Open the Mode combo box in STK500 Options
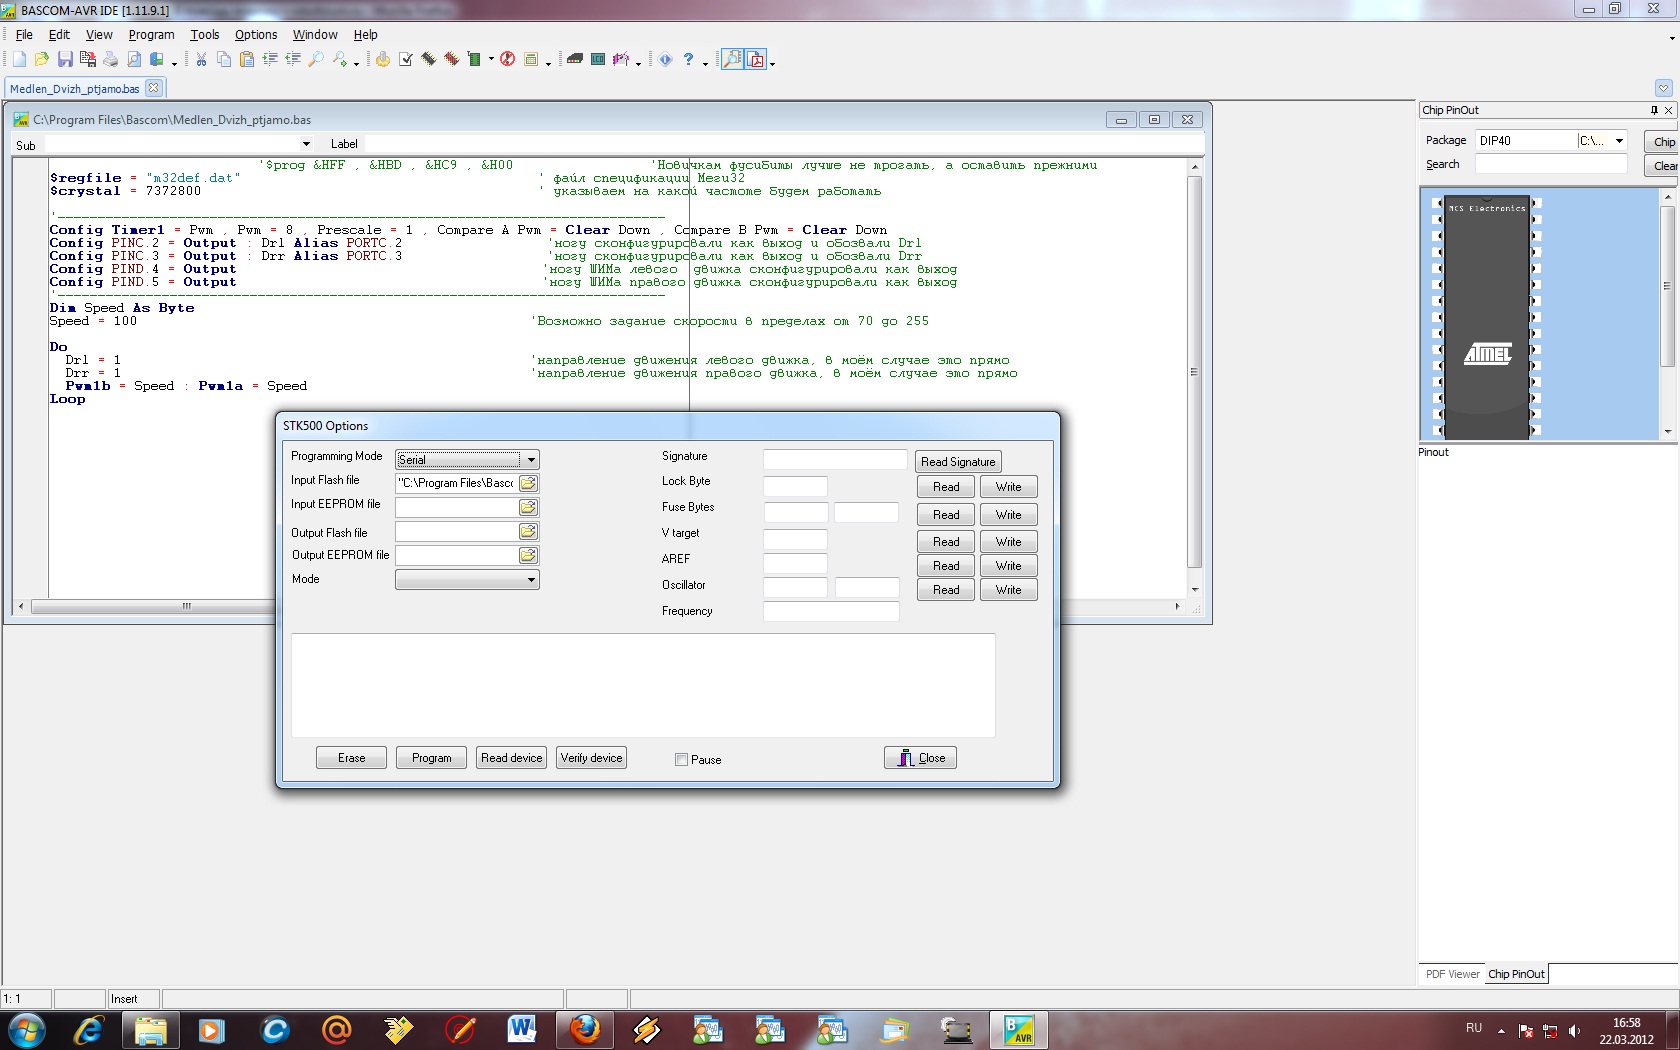The width and height of the screenshot is (1680, 1050). click(531, 580)
